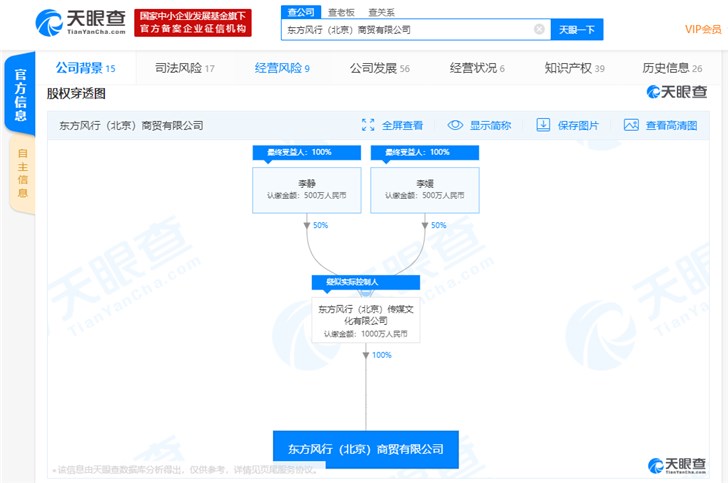The height and width of the screenshot is (483, 728).
Task: Click the 全屏查看 button
Action: click(392, 125)
